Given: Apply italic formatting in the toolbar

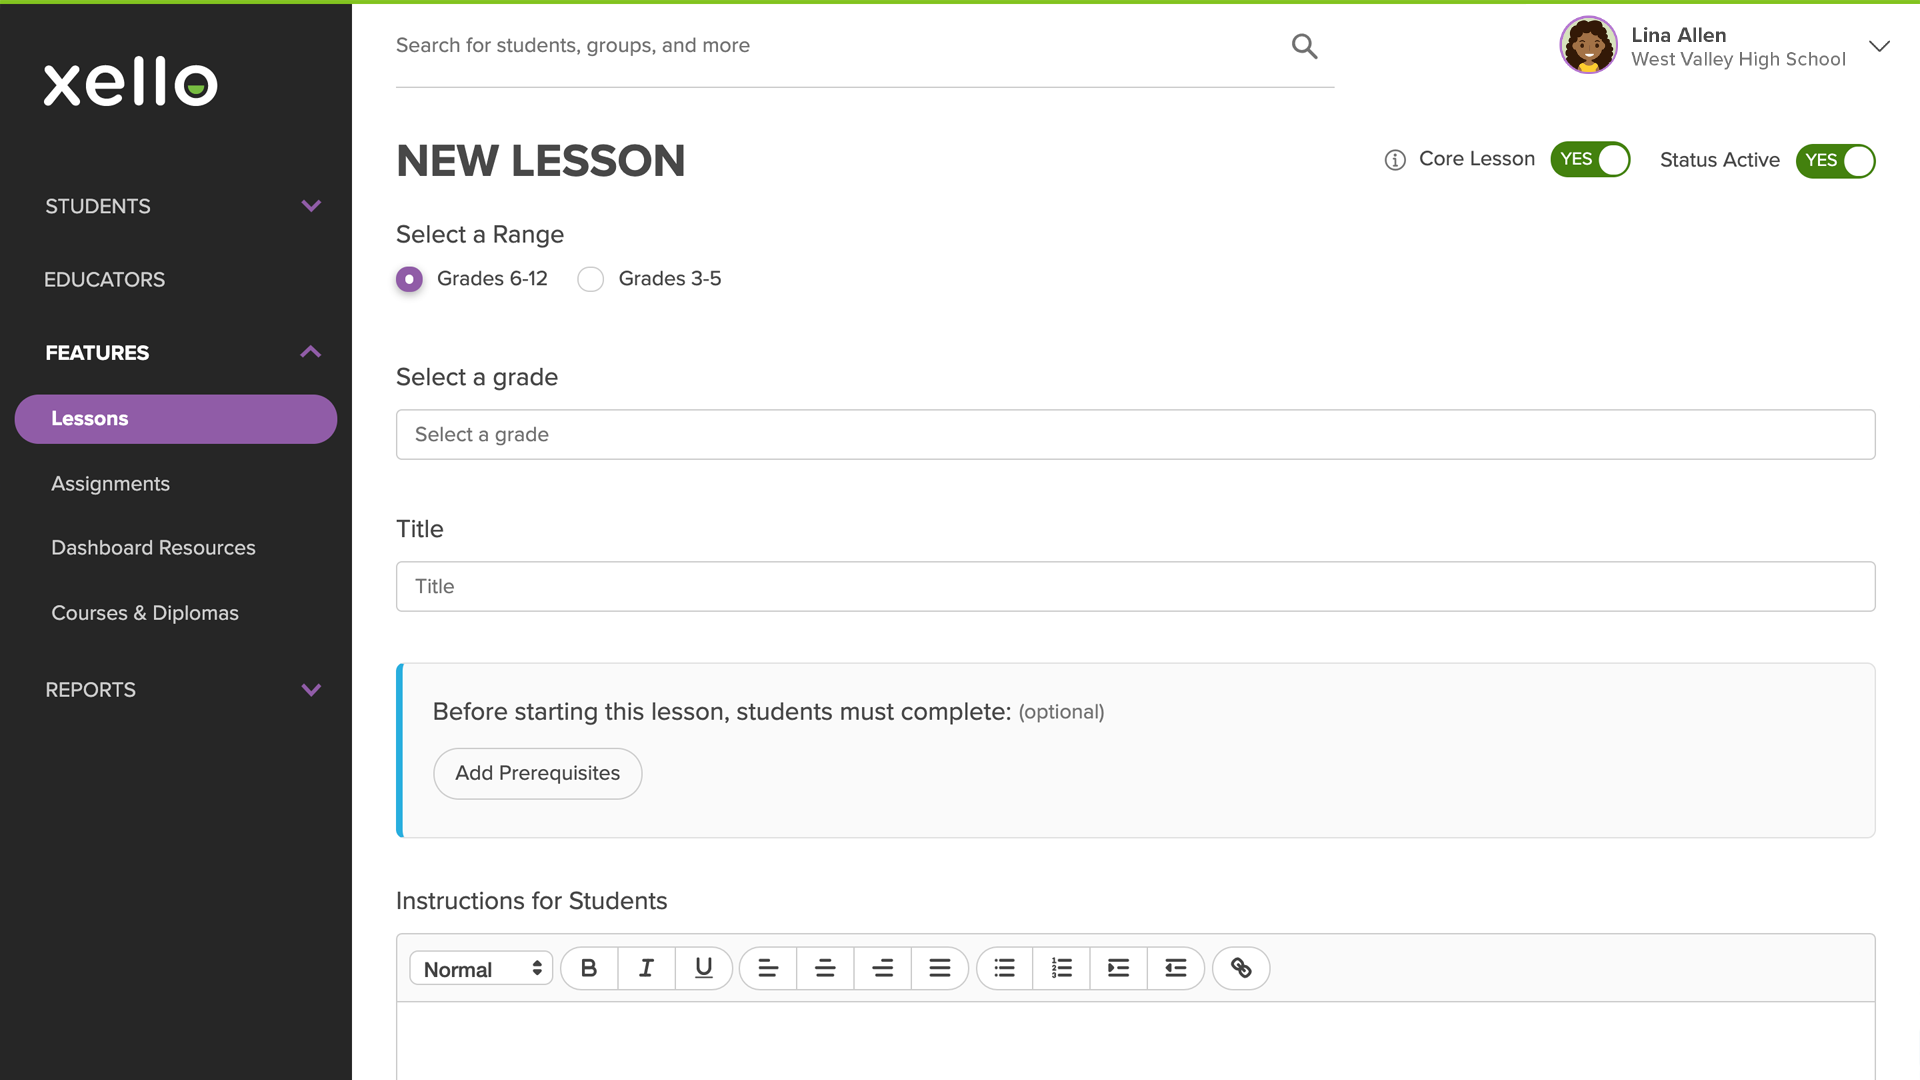Looking at the screenshot, I should [646, 968].
